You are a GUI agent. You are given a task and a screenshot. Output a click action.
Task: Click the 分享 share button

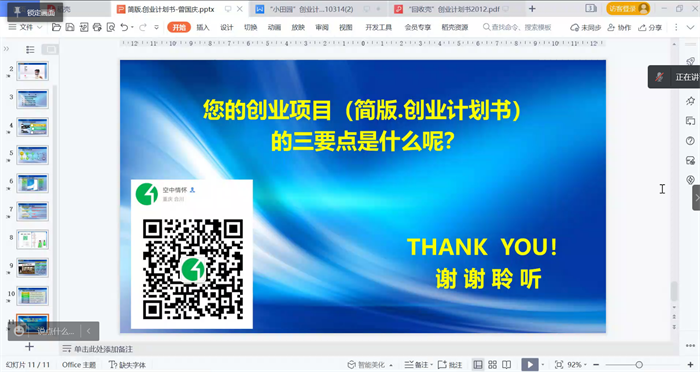(x=650, y=28)
